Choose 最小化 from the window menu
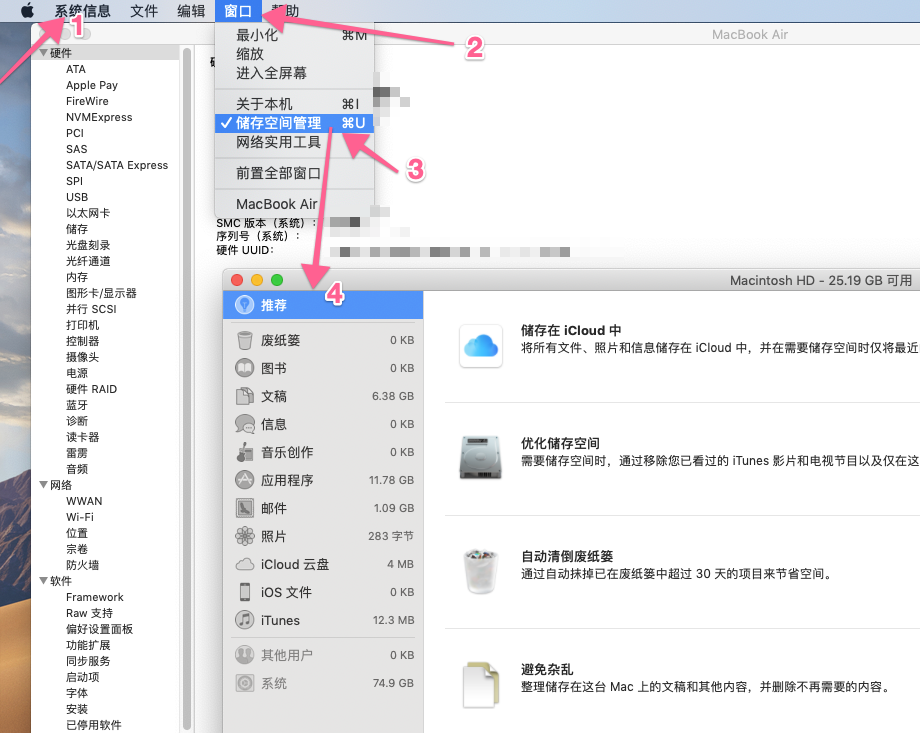This screenshot has width=920, height=733. 295,35
